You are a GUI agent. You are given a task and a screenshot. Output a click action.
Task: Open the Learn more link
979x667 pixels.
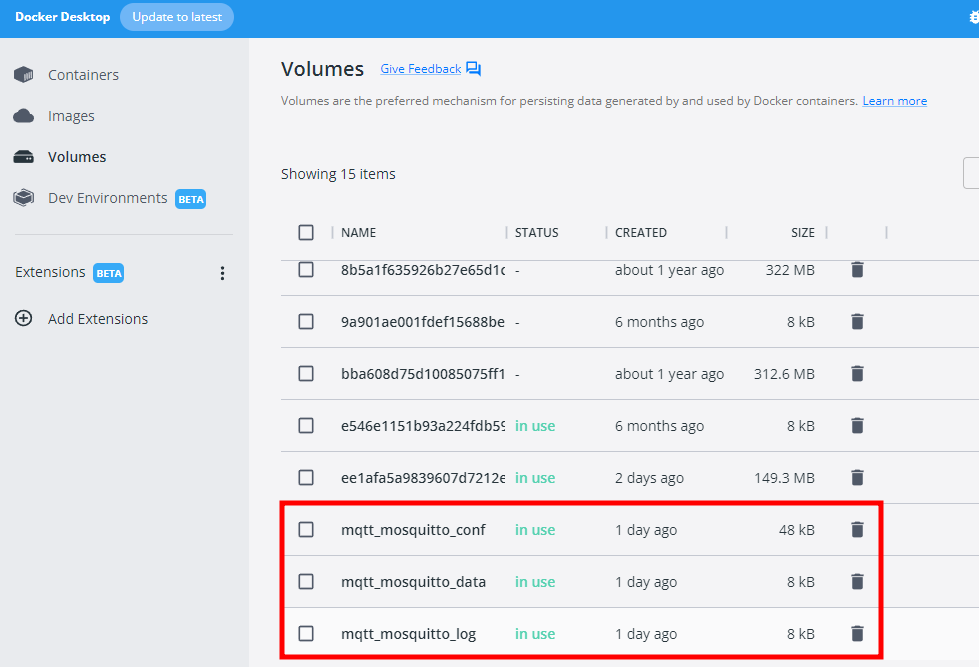click(894, 101)
